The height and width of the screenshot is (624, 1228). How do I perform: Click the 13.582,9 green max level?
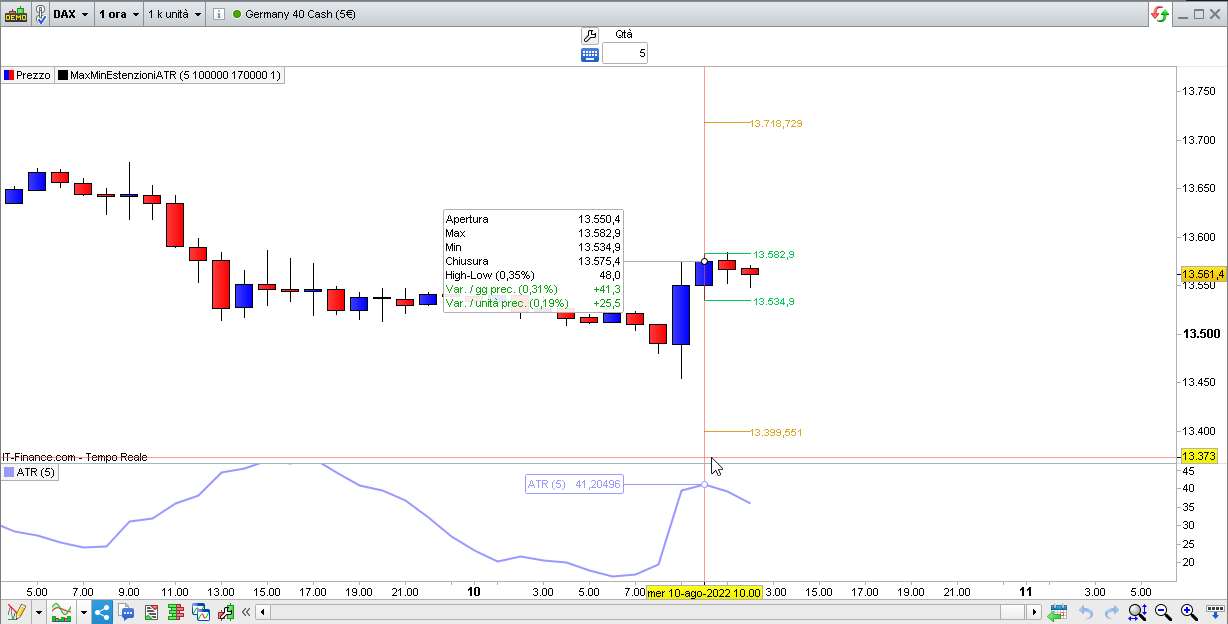(x=774, y=254)
